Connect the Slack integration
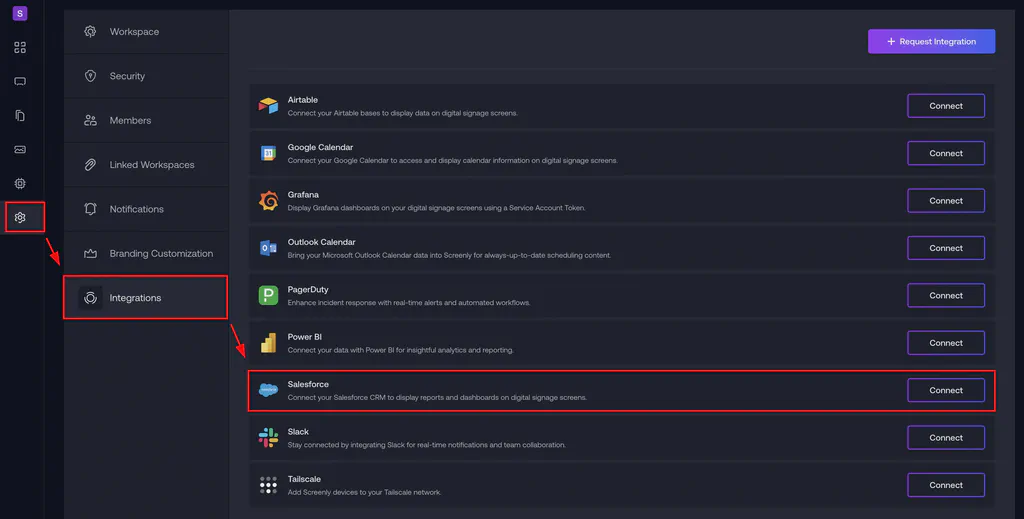 tap(946, 437)
